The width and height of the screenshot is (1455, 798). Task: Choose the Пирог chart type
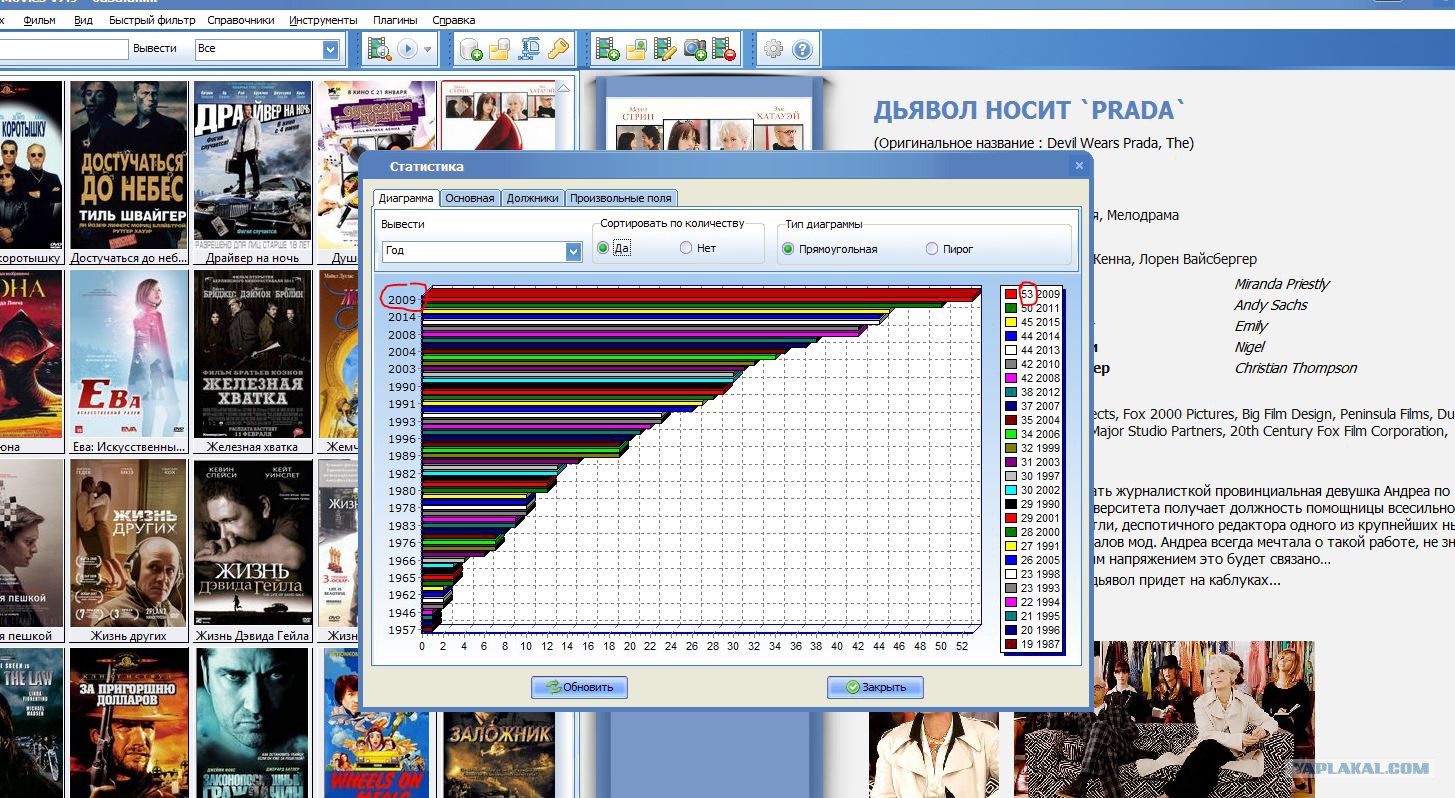pos(932,249)
